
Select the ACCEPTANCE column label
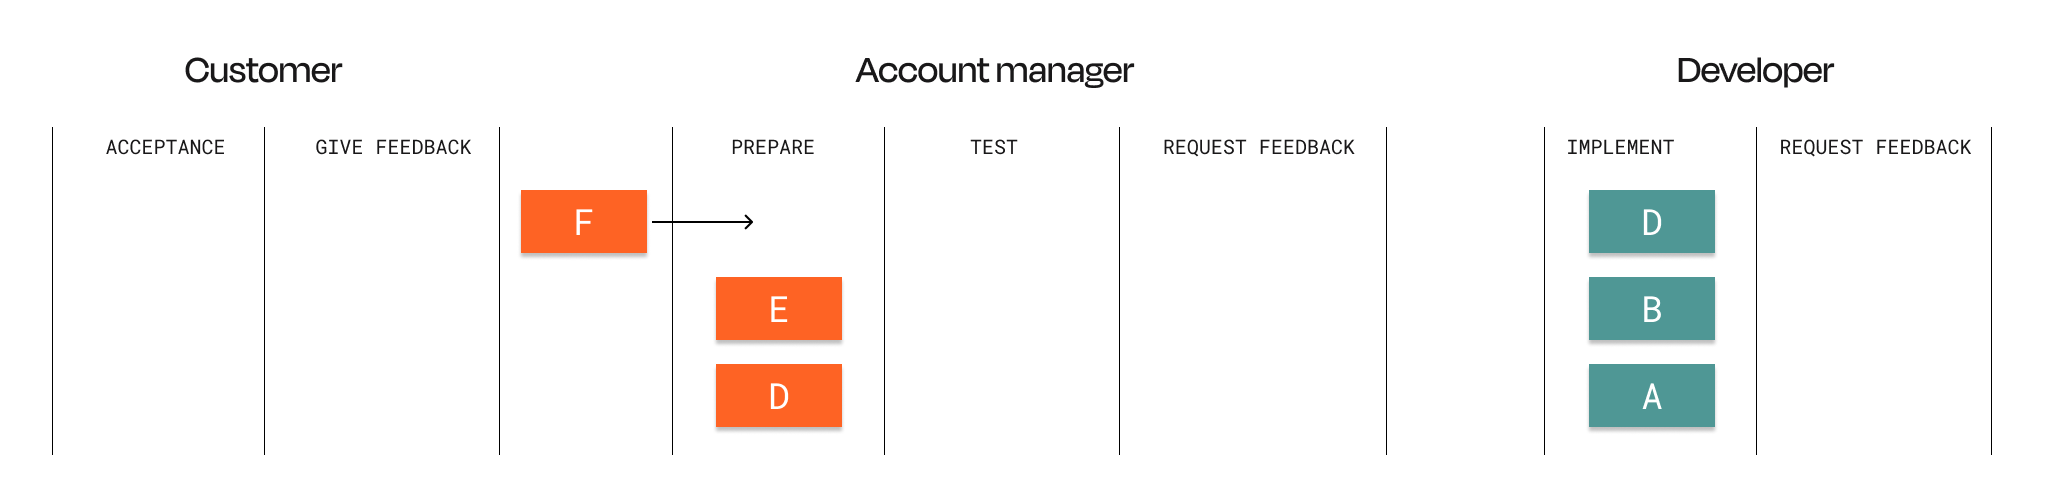tap(165, 147)
